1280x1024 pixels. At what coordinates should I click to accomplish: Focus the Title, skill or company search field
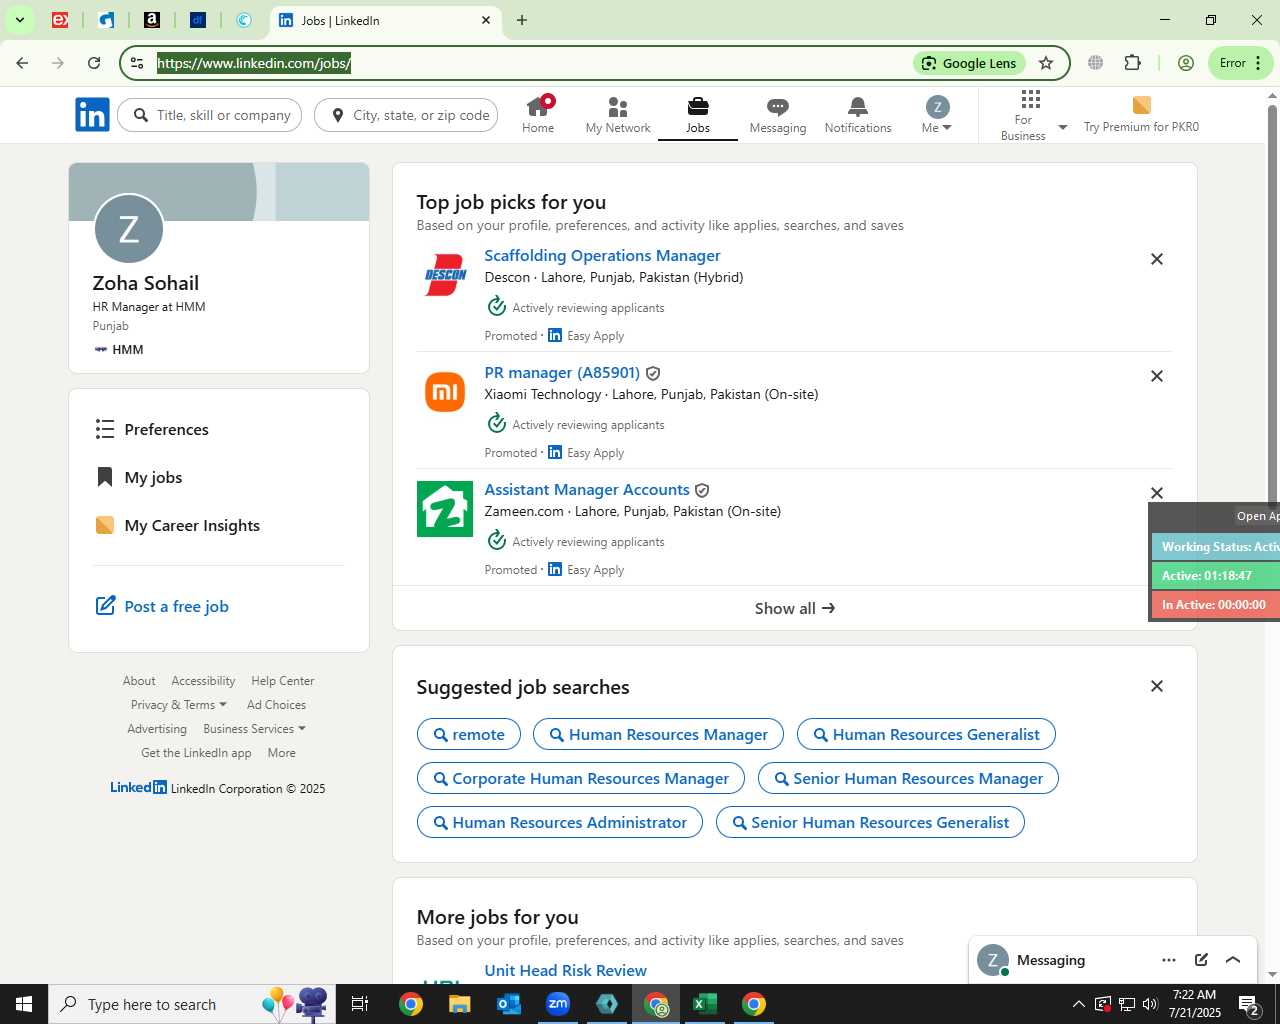click(210, 115)
